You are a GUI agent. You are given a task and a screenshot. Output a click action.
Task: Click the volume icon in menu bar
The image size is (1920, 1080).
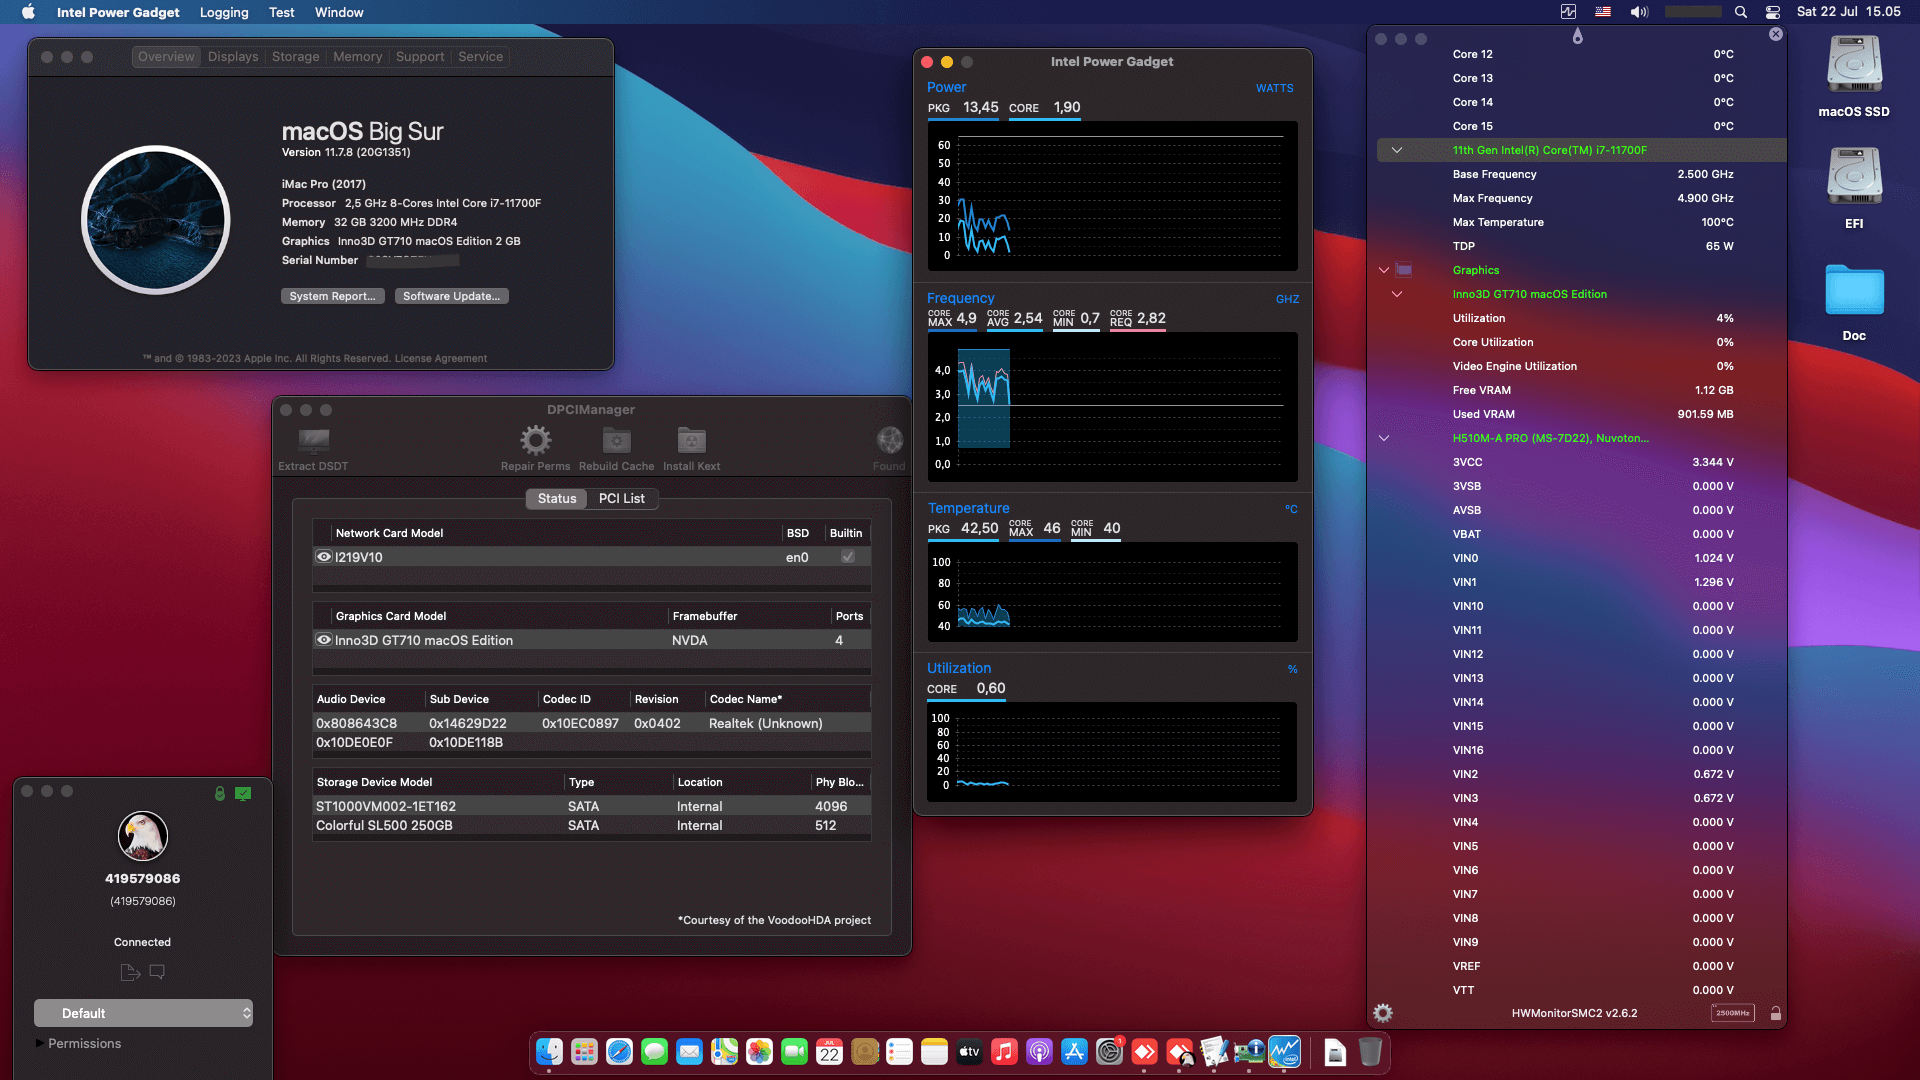pos(1638,12)
